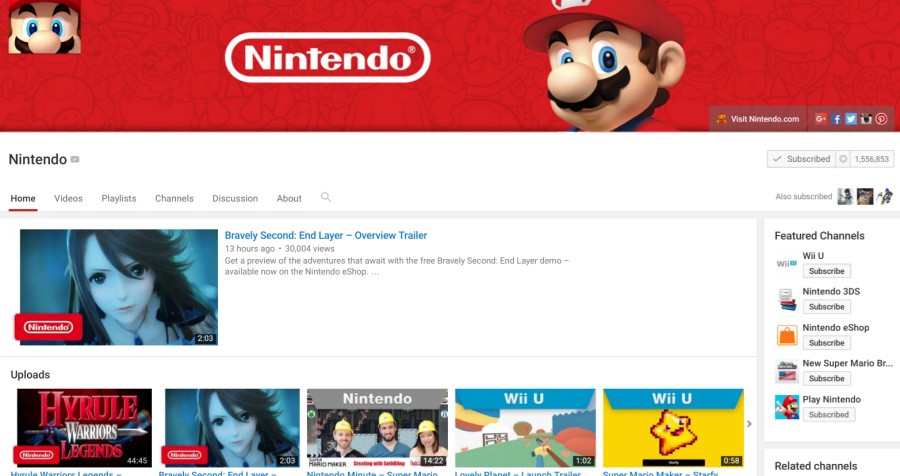
Task: Subscribe to Nintendo 3DS channel
Action: click(827, 307)
